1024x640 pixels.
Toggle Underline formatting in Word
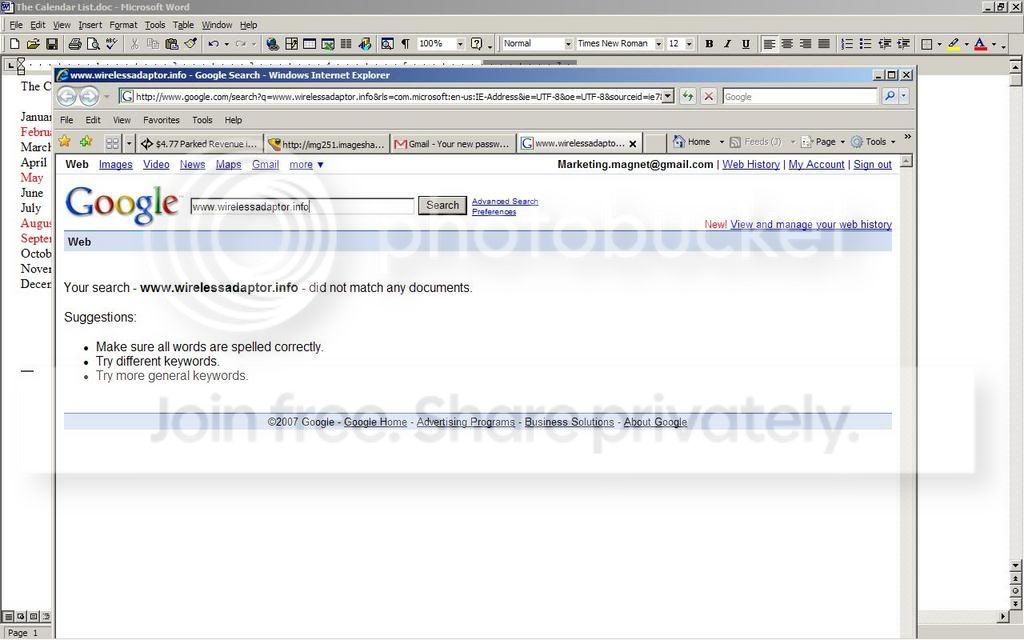pos(746,44)
